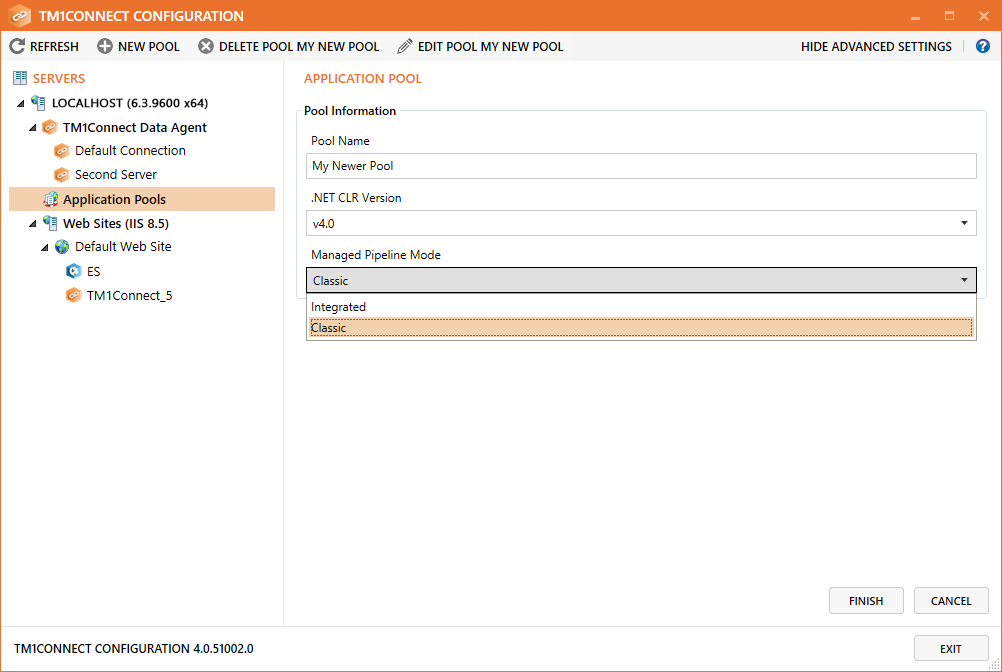1002x672 pixels.
Task: Choose Integrated from pipeline mode list
Action: 641,307
